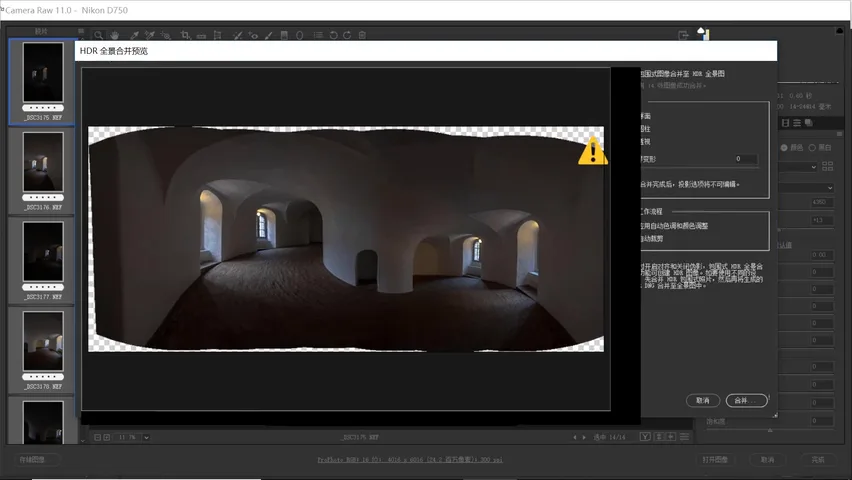Select the White Balance eyedropper tool
This screenshot has width=852, height=480.
coord(134,35)
